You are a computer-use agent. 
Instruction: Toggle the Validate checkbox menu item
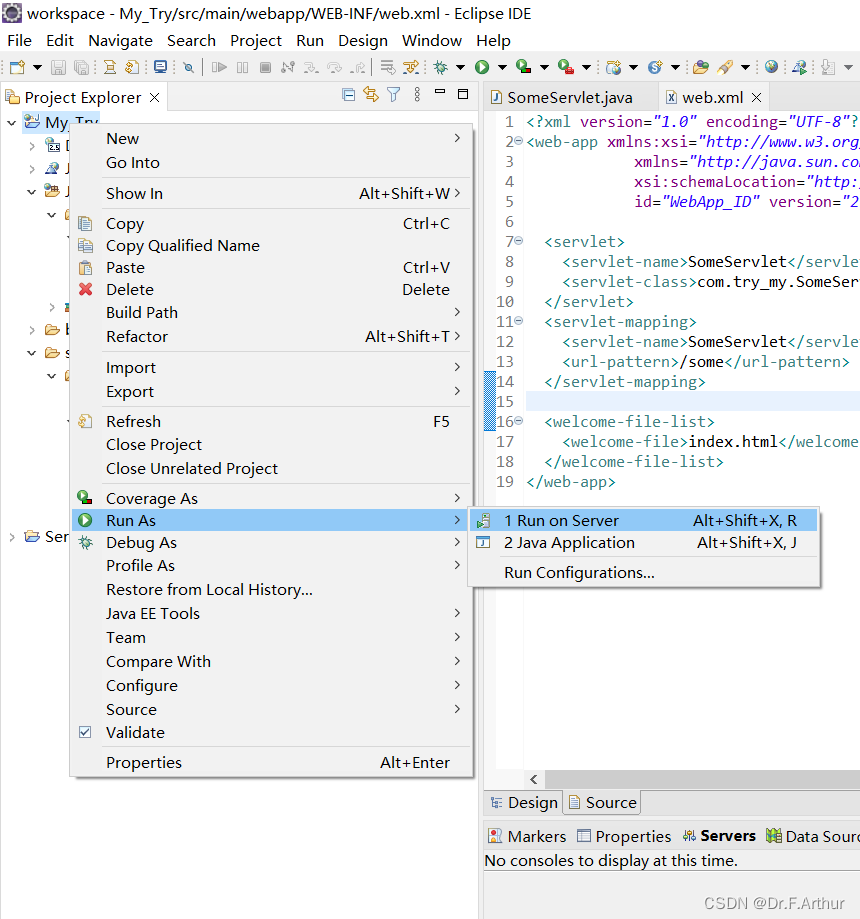(x=85, y=732)
